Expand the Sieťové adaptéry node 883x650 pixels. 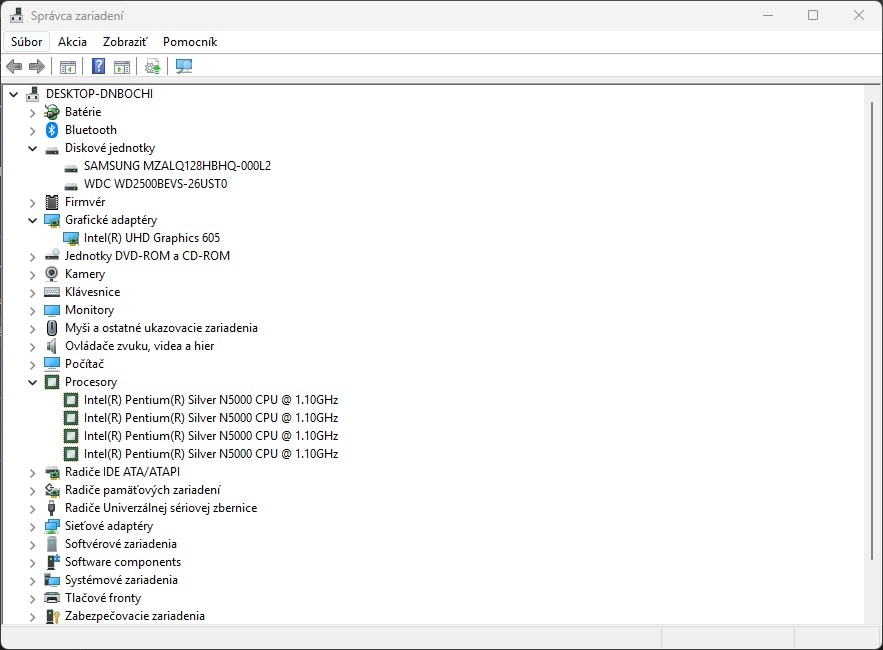click(31, 526)
